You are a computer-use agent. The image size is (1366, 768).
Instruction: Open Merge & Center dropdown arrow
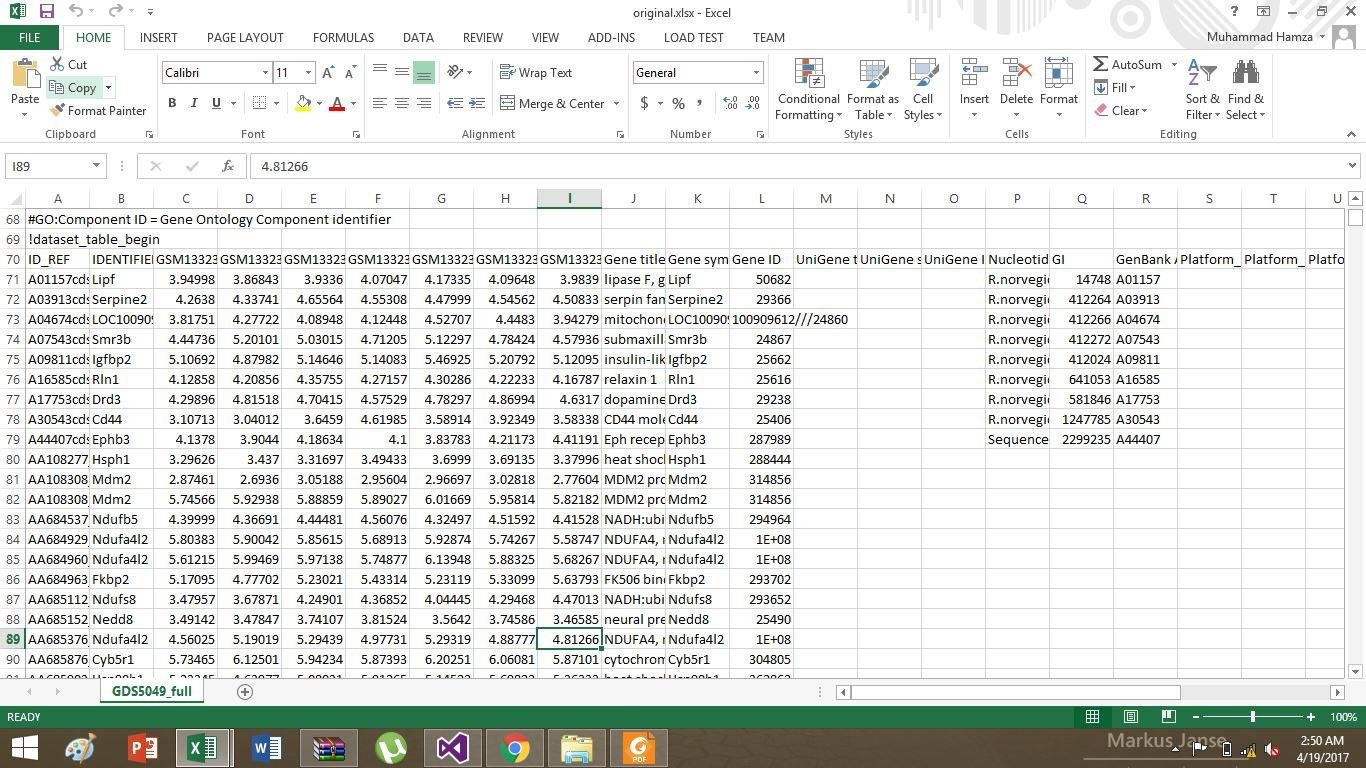(x=616, y=103)
